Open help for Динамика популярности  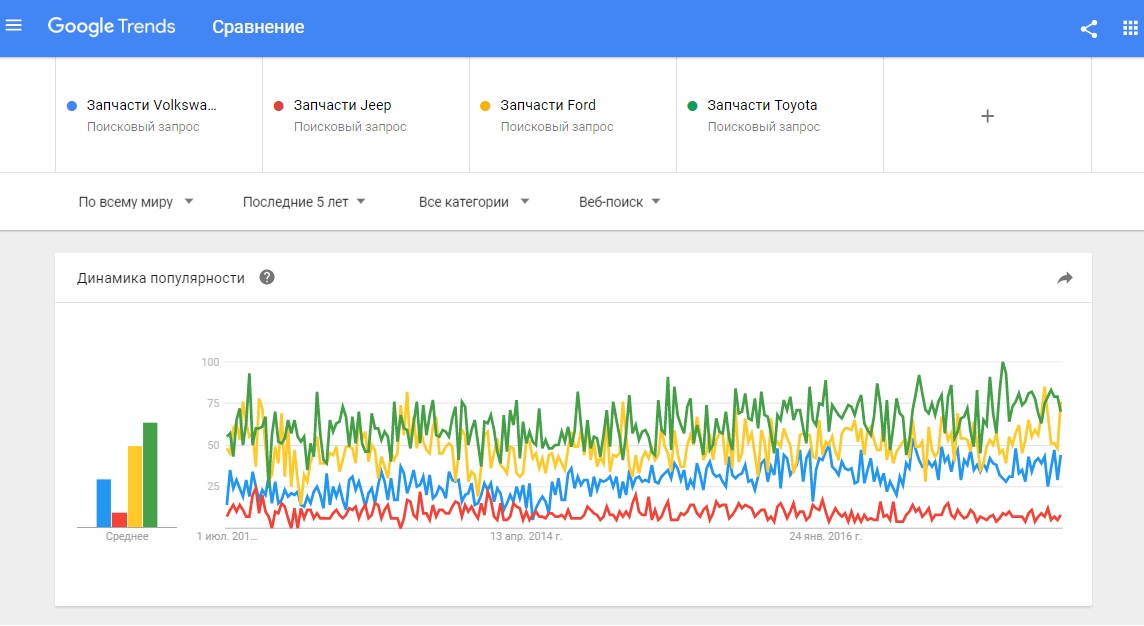267,277
